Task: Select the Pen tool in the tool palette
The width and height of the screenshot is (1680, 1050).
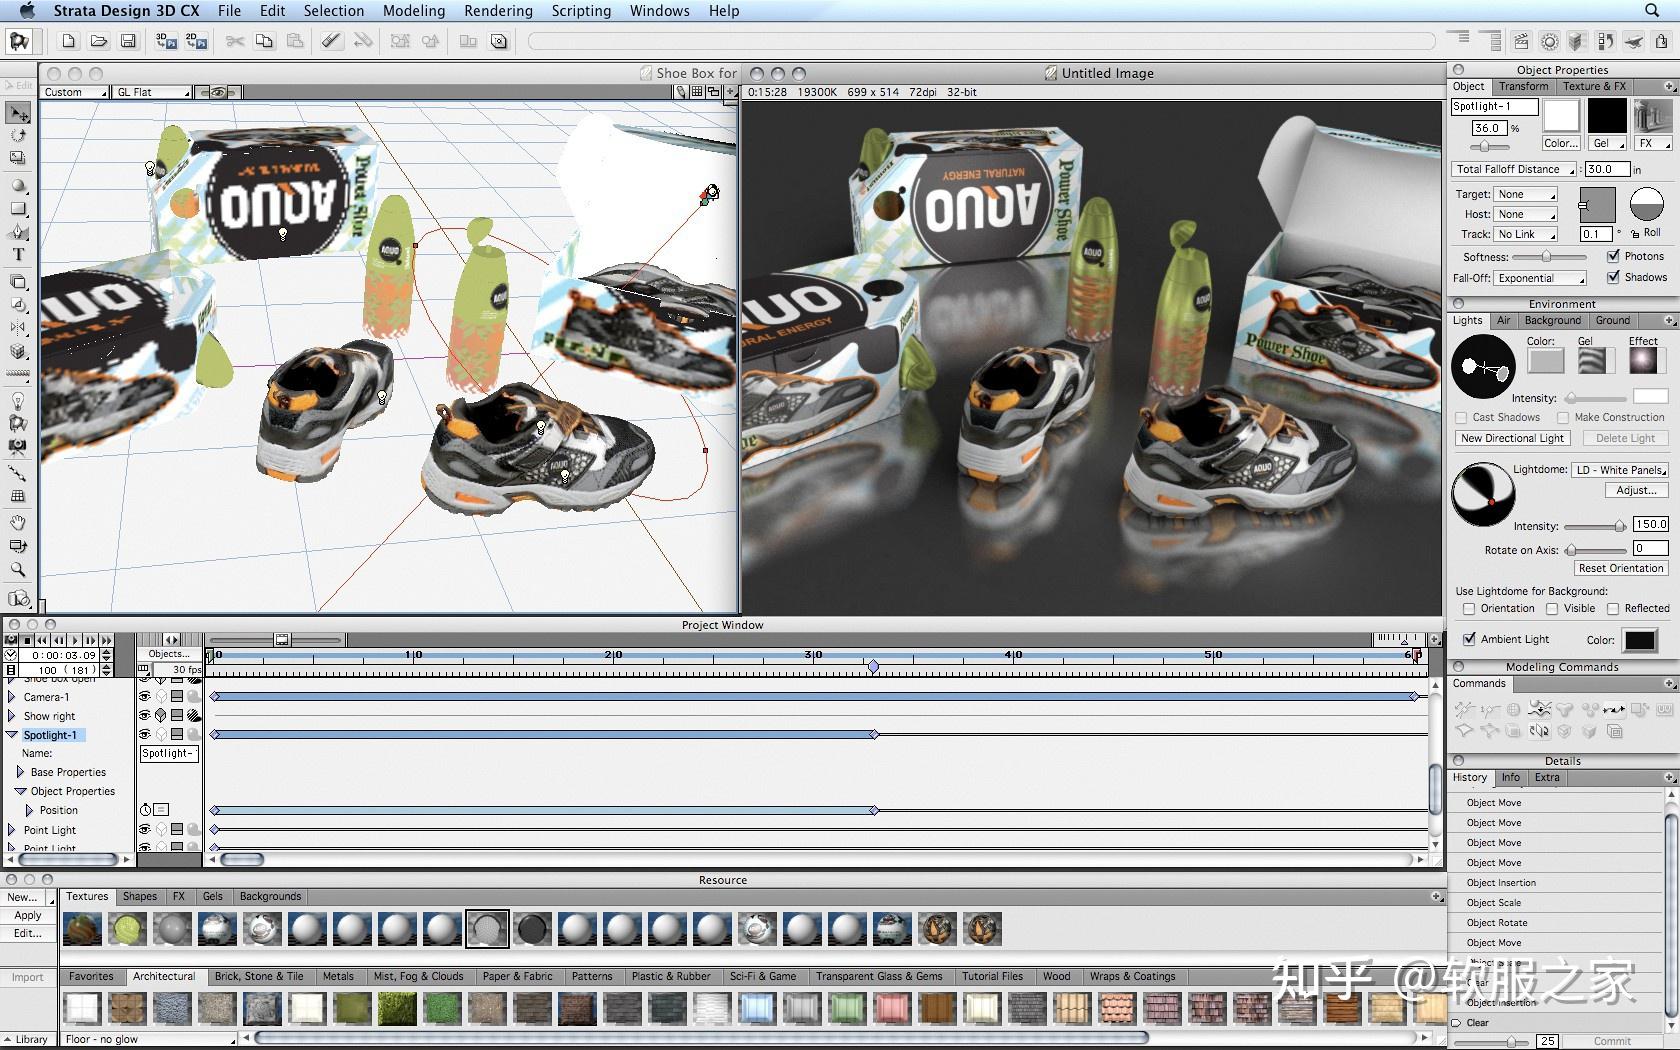Action: pyautogui.click(x=18, y=231)
